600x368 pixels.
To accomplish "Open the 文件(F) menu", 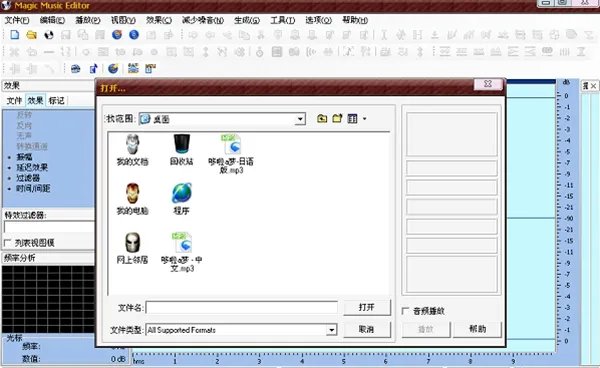I will tap(17, 20).
